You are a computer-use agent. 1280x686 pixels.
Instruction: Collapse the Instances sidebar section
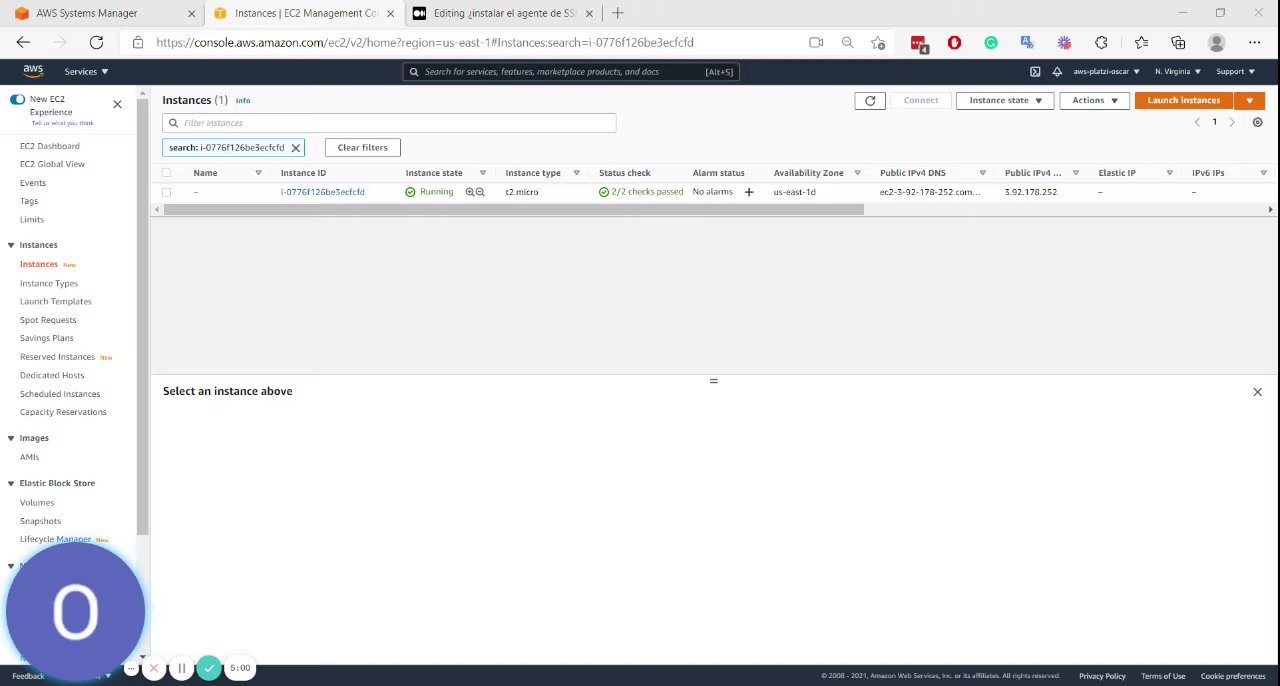(11, 245)
